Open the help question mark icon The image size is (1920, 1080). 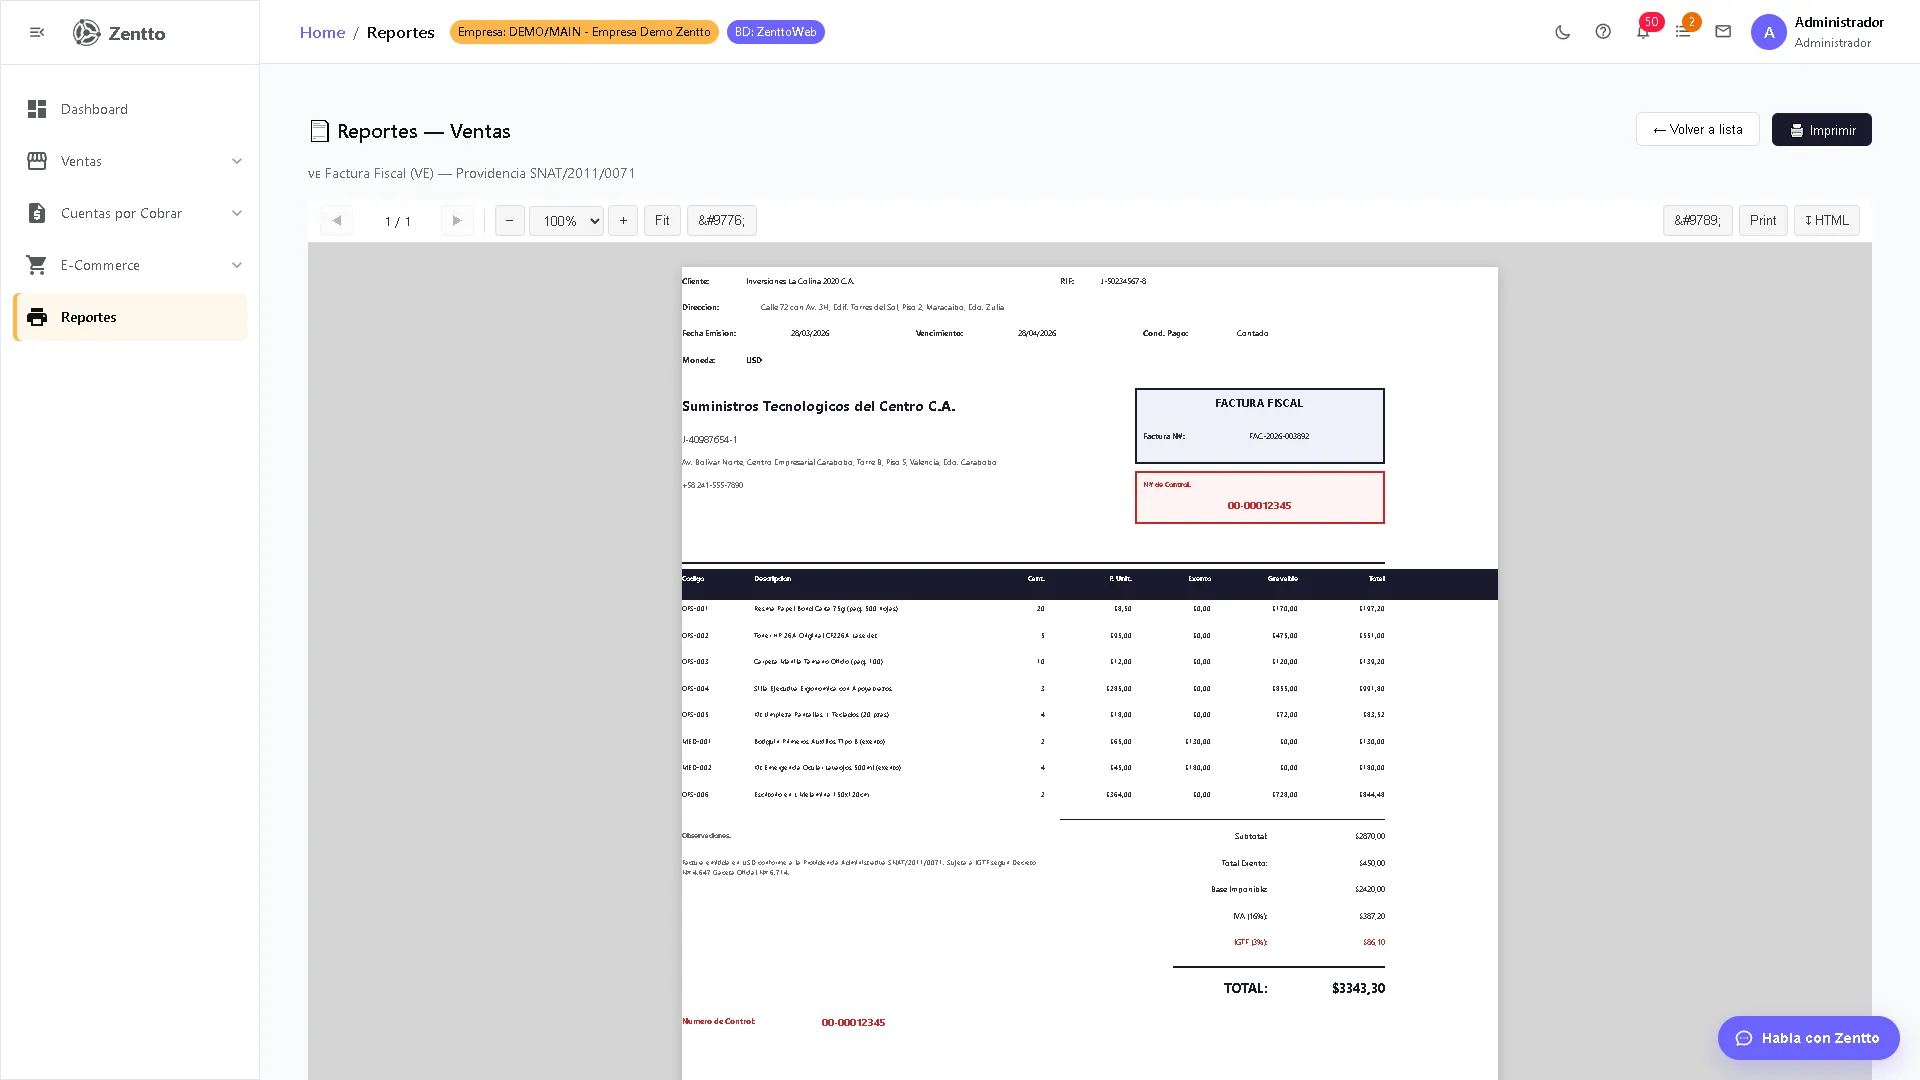[x=1603, y=32]
